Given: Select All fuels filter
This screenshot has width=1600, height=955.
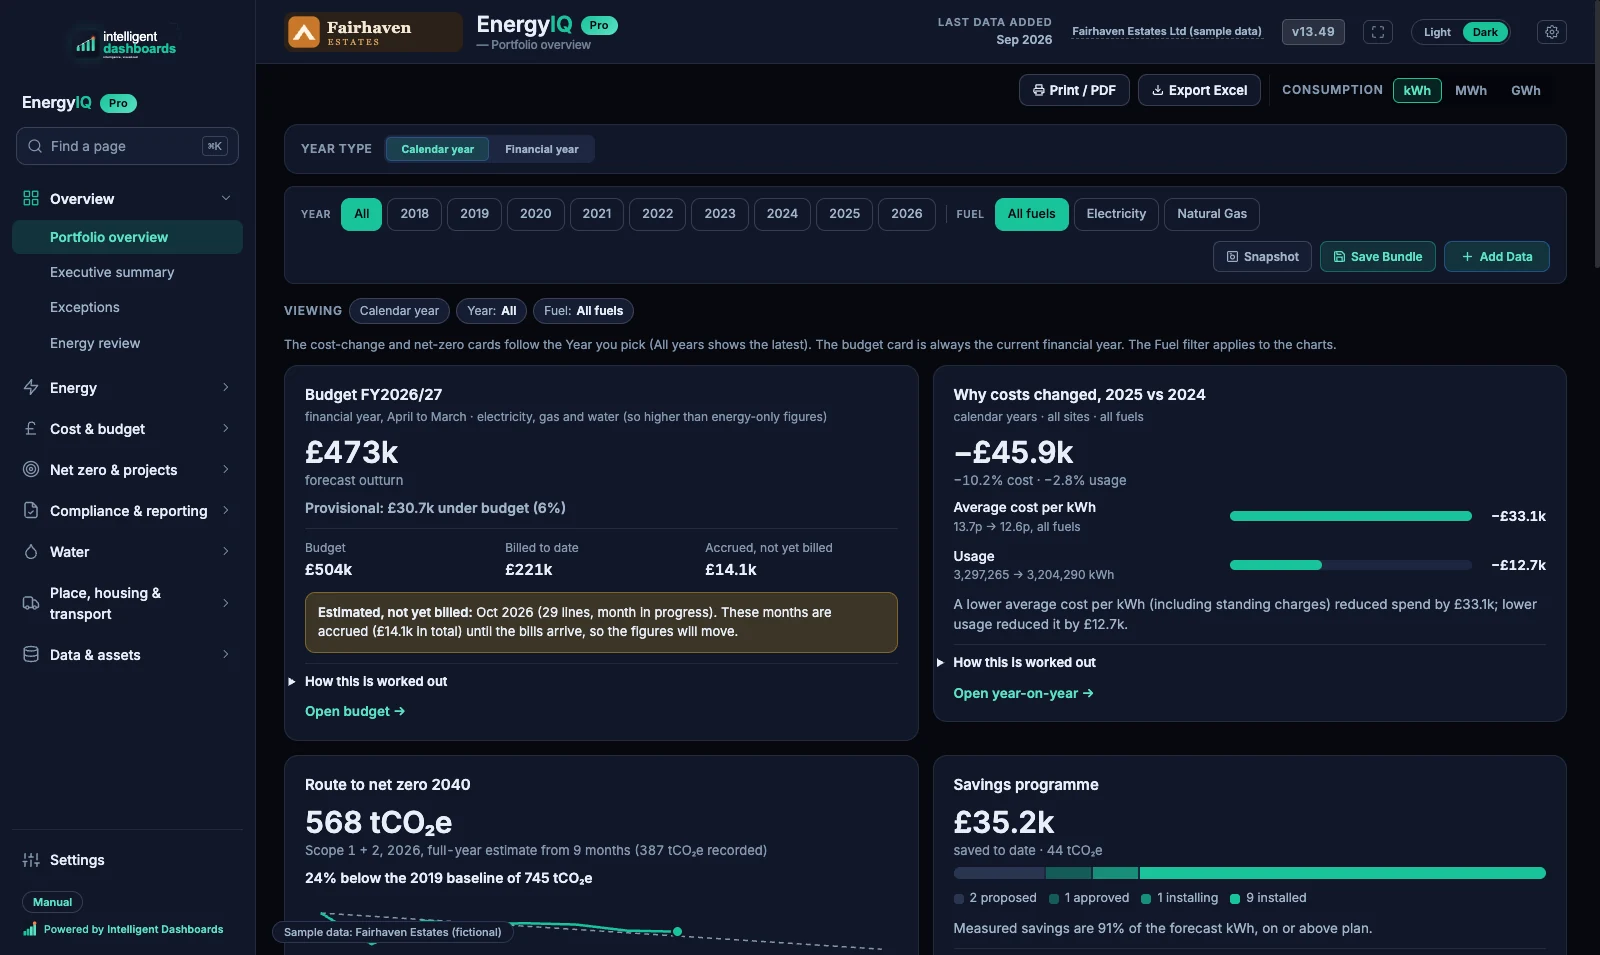Looking at the screenshot, I should [x=1031, y=214].
